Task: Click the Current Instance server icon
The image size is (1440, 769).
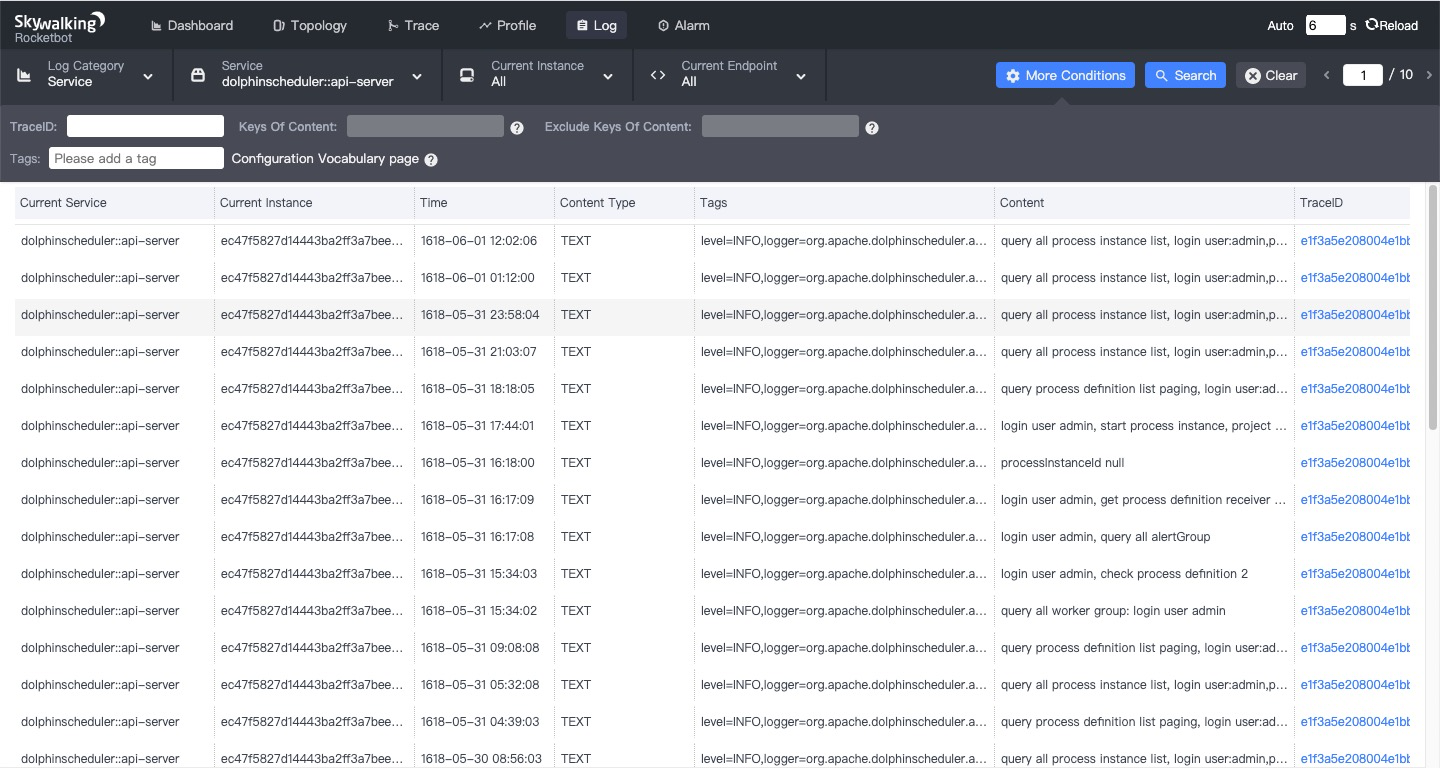Action: pyautogui.click(x=467, y=75)
